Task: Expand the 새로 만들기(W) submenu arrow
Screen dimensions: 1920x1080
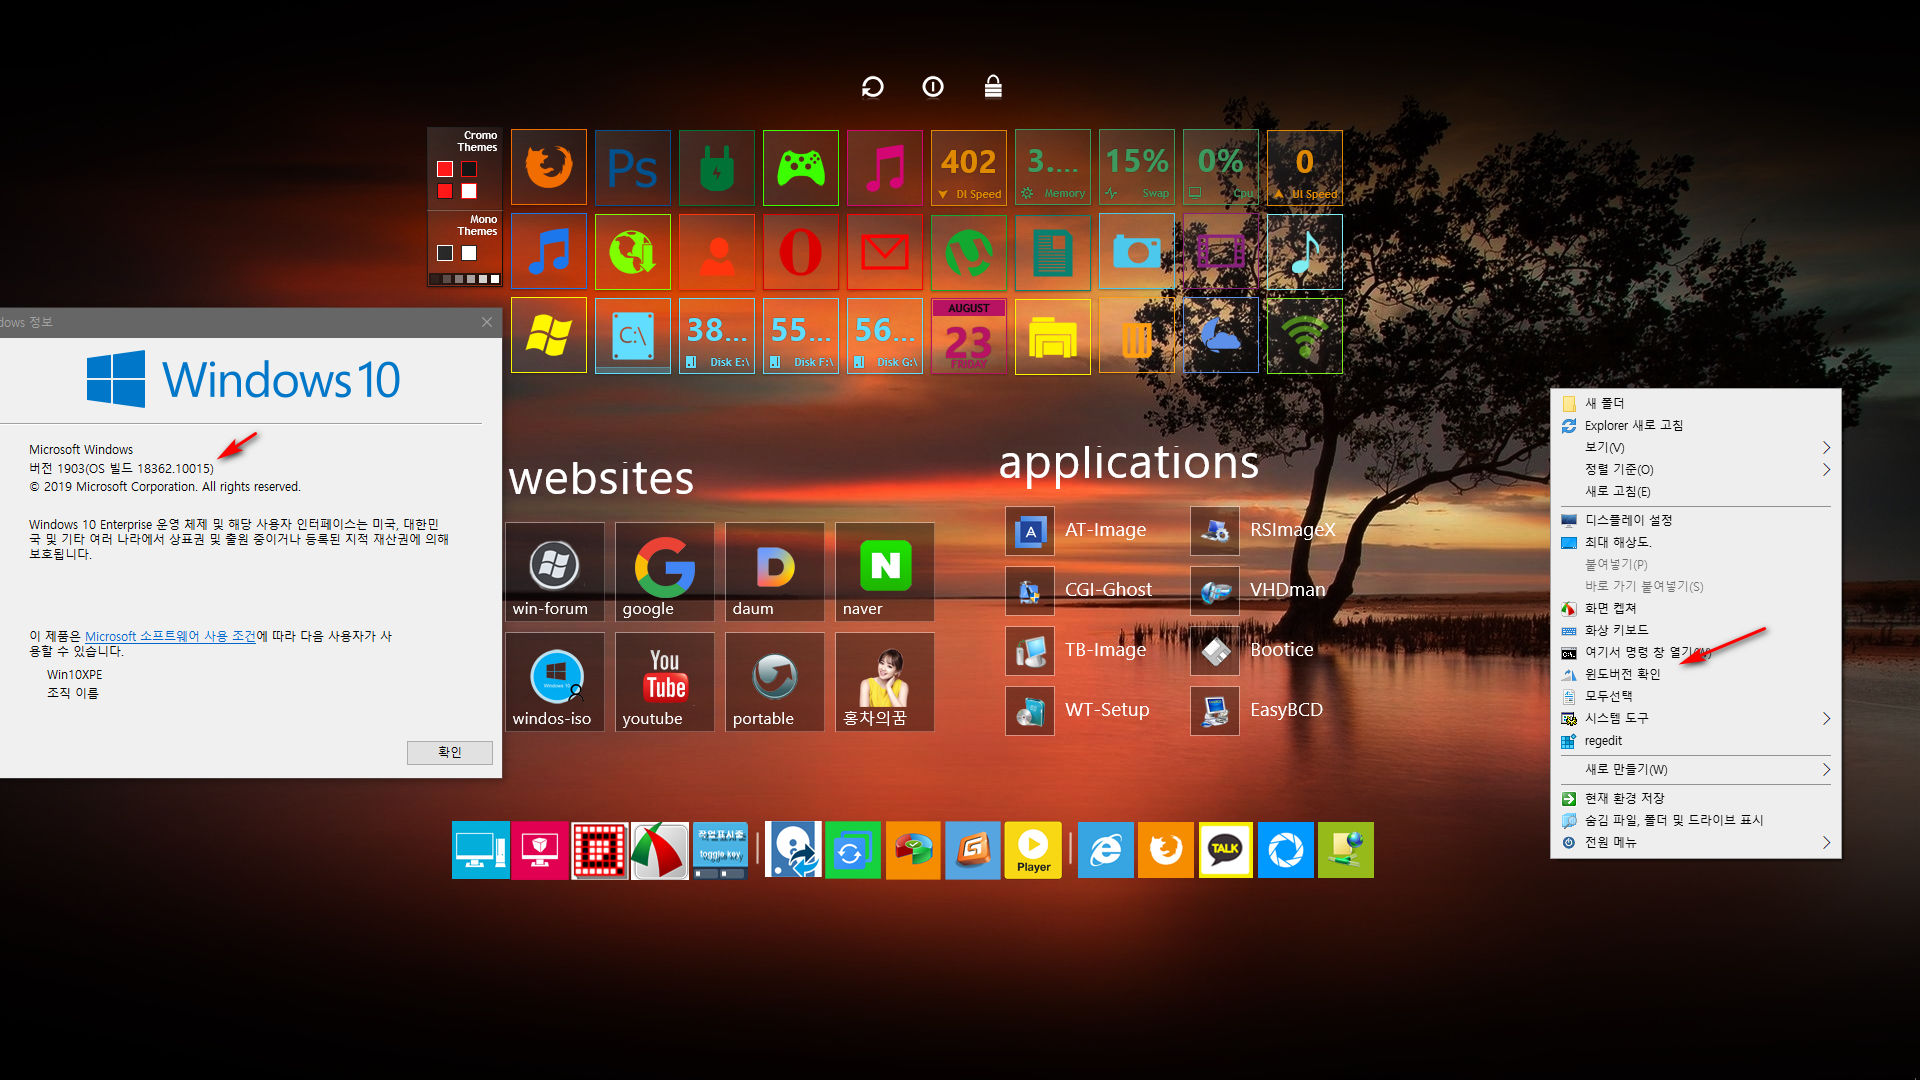Action: pyautogui.click(x=1826, y=769)
